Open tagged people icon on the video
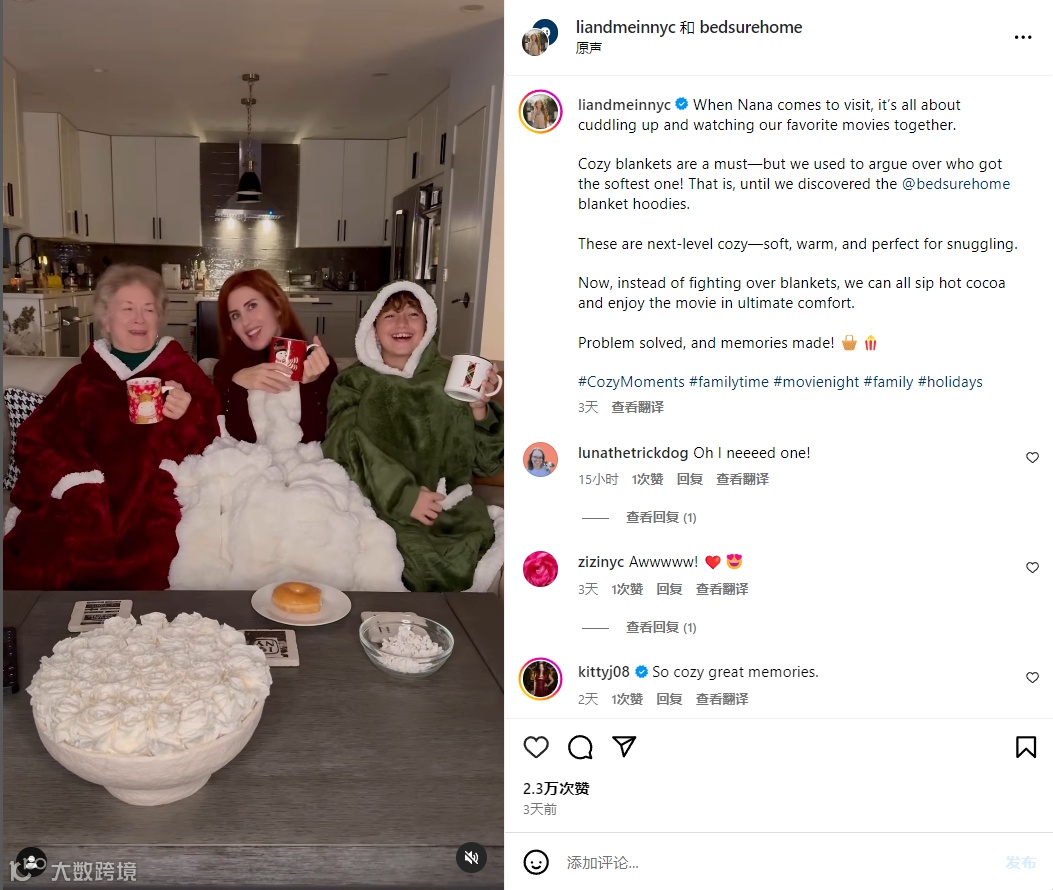The image size is (1053, 890). (31, 862)
